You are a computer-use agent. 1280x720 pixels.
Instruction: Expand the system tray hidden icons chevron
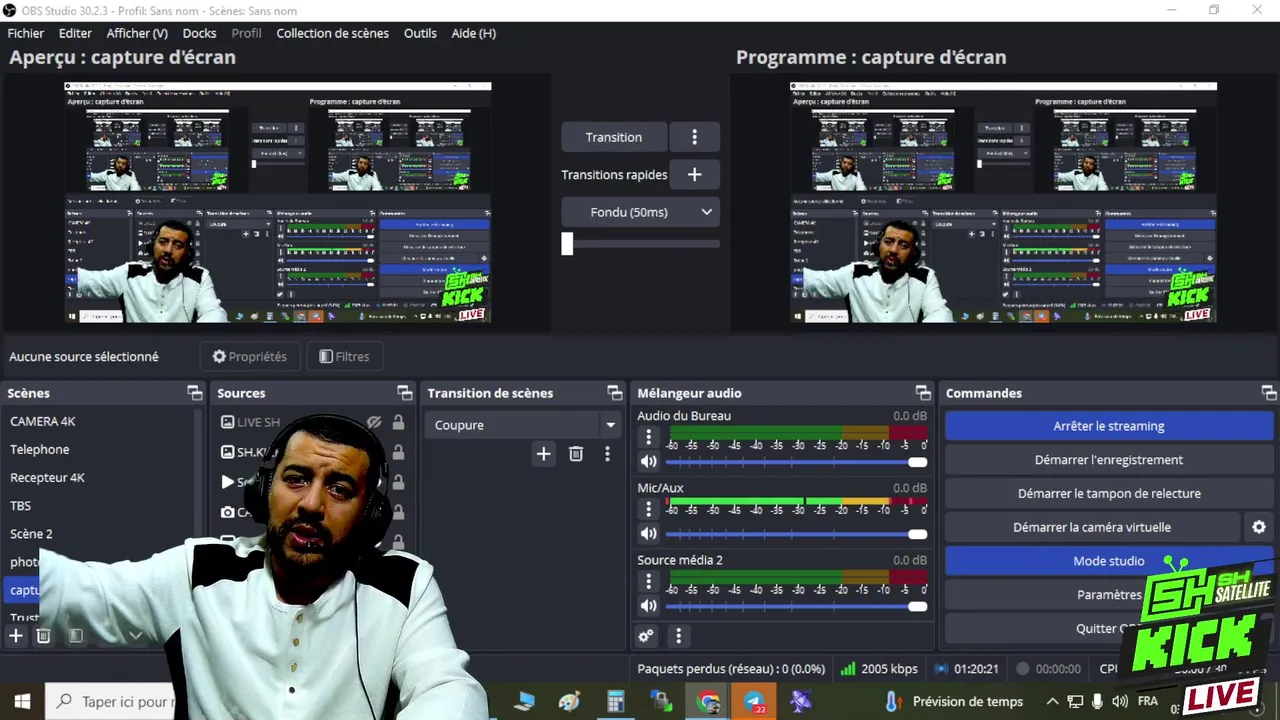click(x=1052, y=701)
